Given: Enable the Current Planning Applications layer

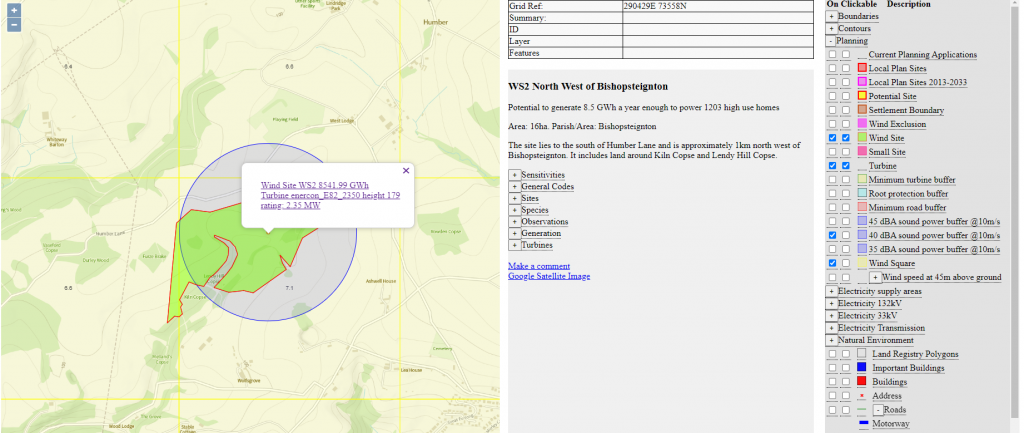Looking at the screenshot, I should (x=832, y=55).
